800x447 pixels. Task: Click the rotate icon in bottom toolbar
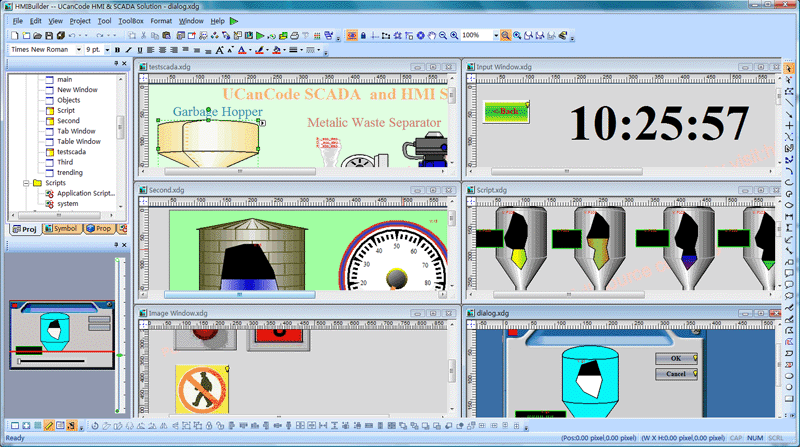[x=95, y=426]
